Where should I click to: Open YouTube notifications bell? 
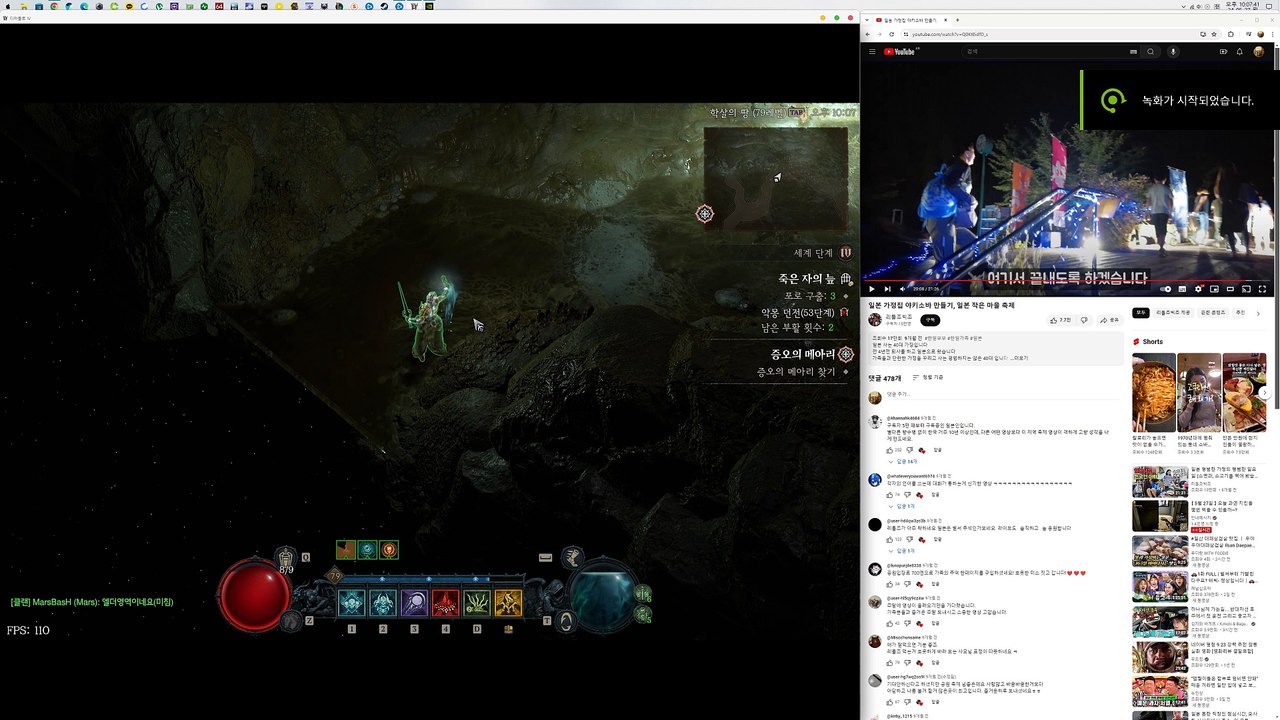[1240, 52]
